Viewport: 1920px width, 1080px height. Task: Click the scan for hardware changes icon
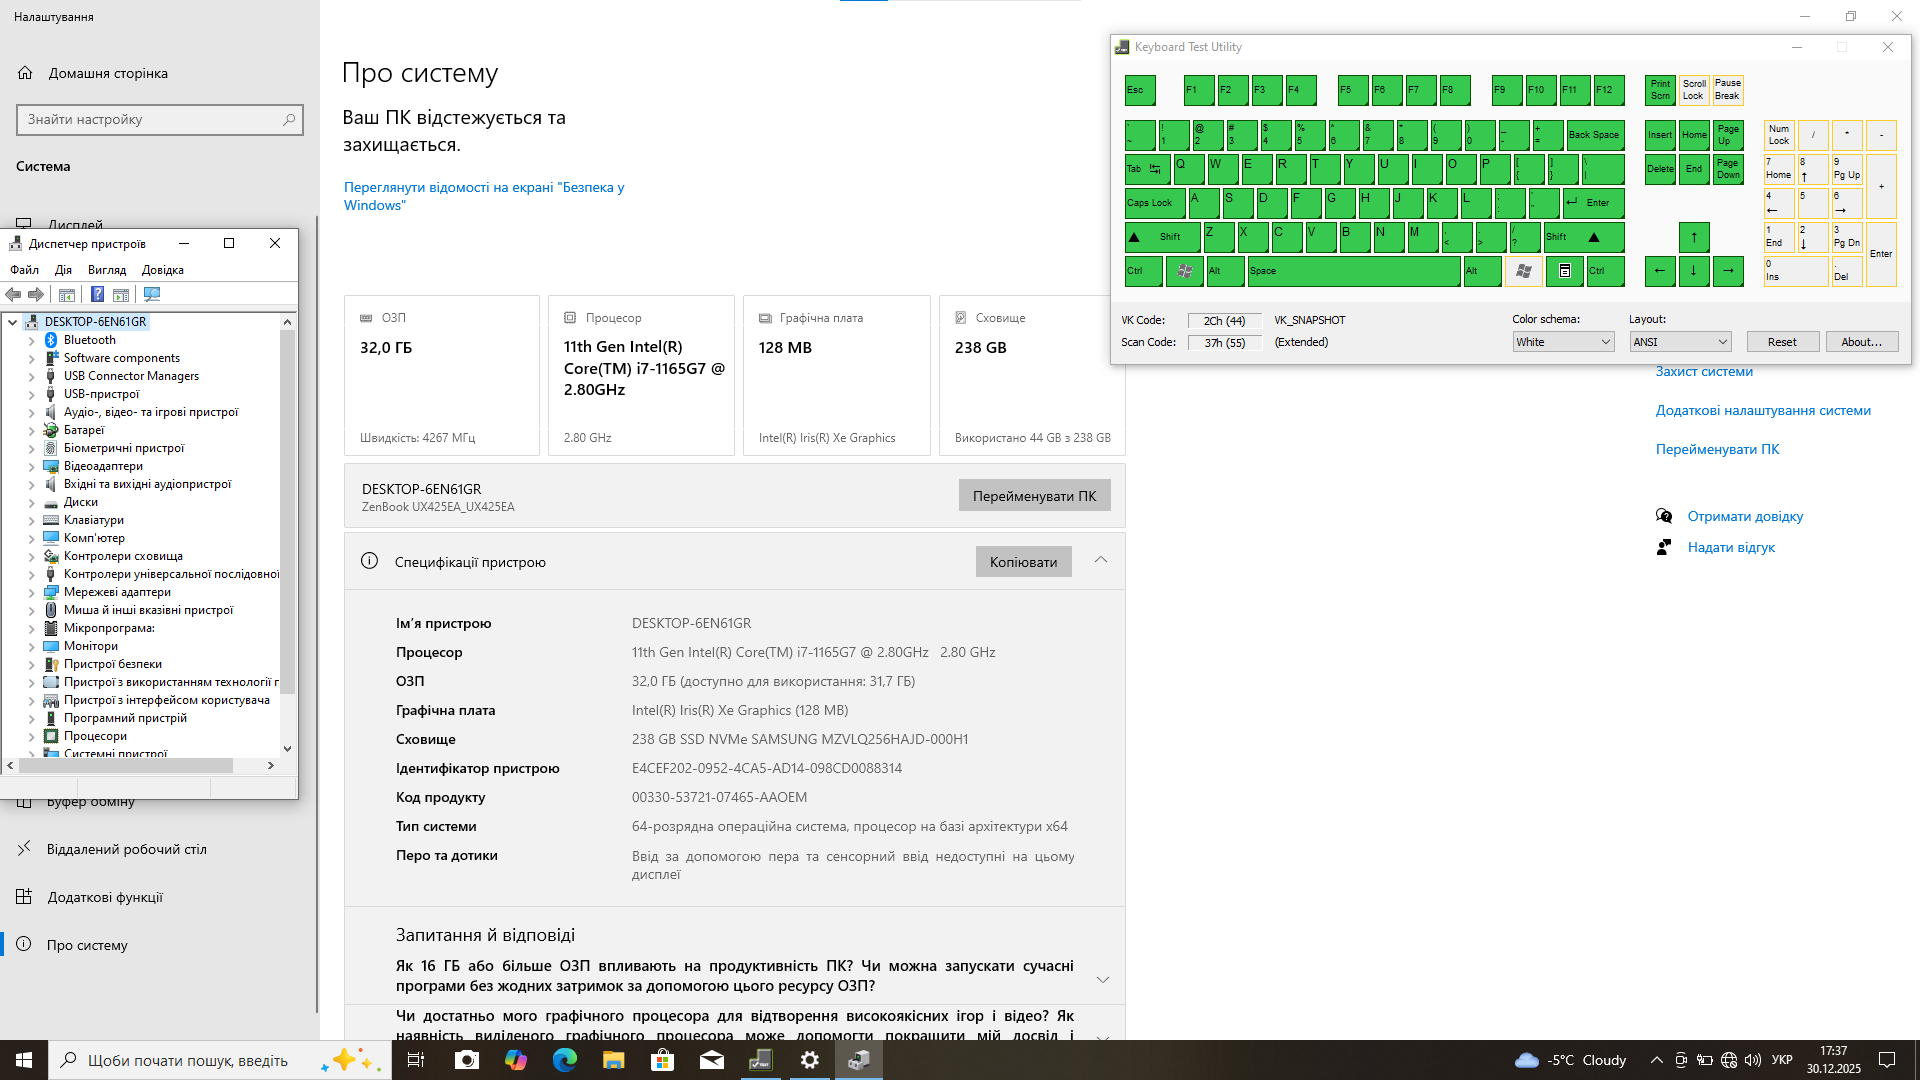click(152, 294)
